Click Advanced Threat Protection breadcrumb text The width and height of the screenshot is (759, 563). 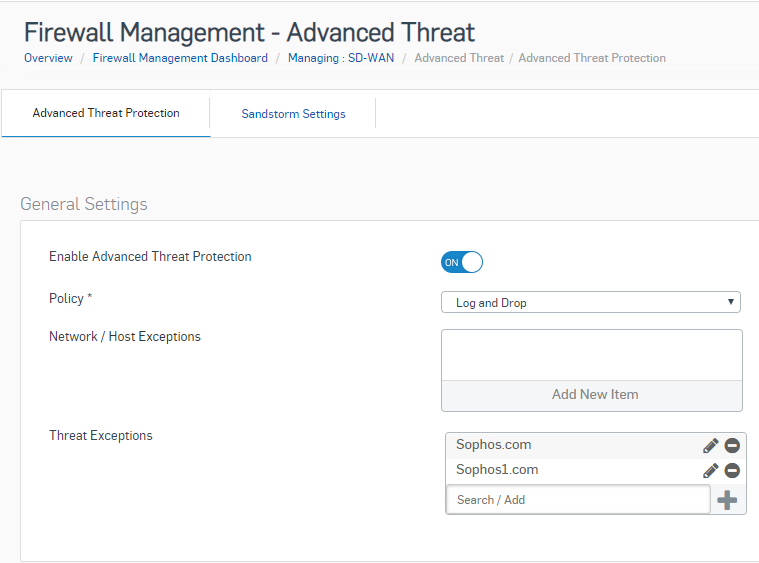[592, 58]
